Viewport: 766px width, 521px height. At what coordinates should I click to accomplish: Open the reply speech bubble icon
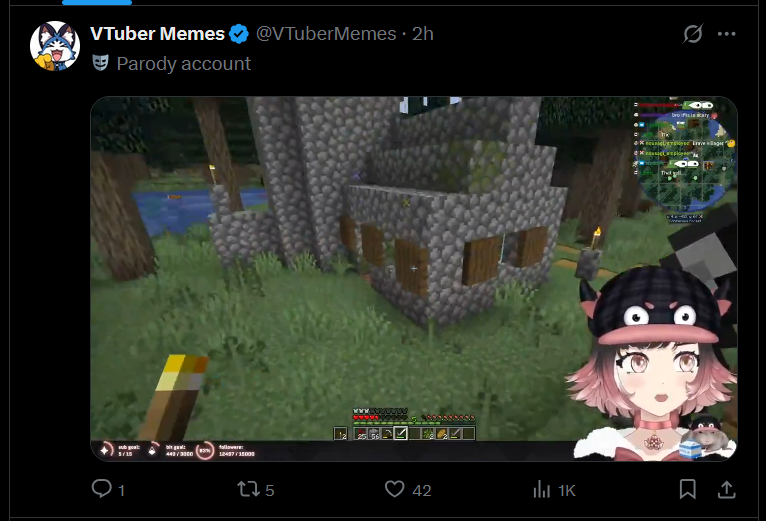point(102,488)
